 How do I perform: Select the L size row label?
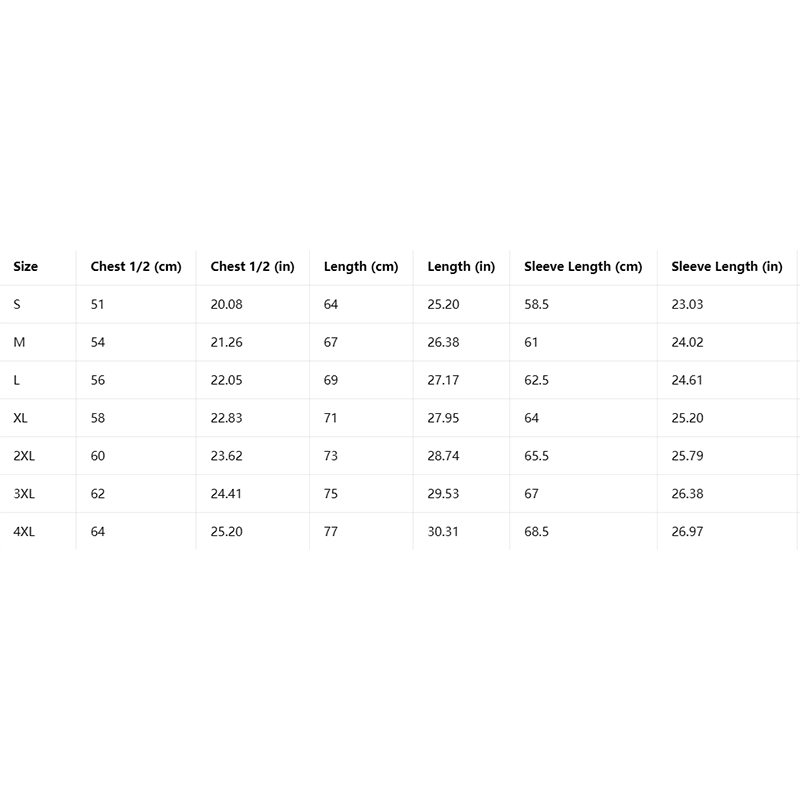[16, 380]
